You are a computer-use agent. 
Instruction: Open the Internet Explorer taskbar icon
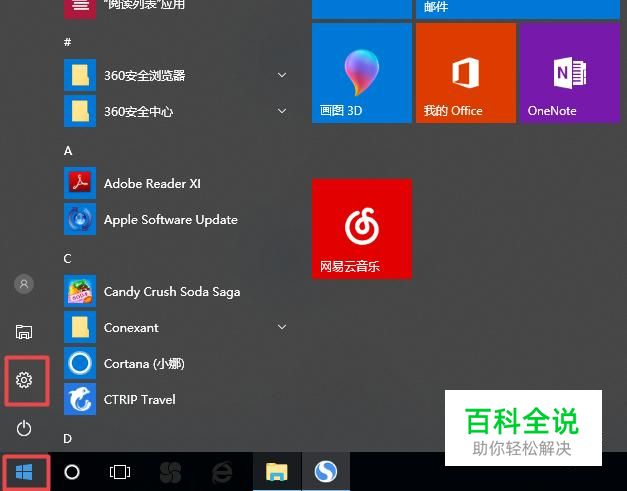pyautogui.click(x=222, y=472)
